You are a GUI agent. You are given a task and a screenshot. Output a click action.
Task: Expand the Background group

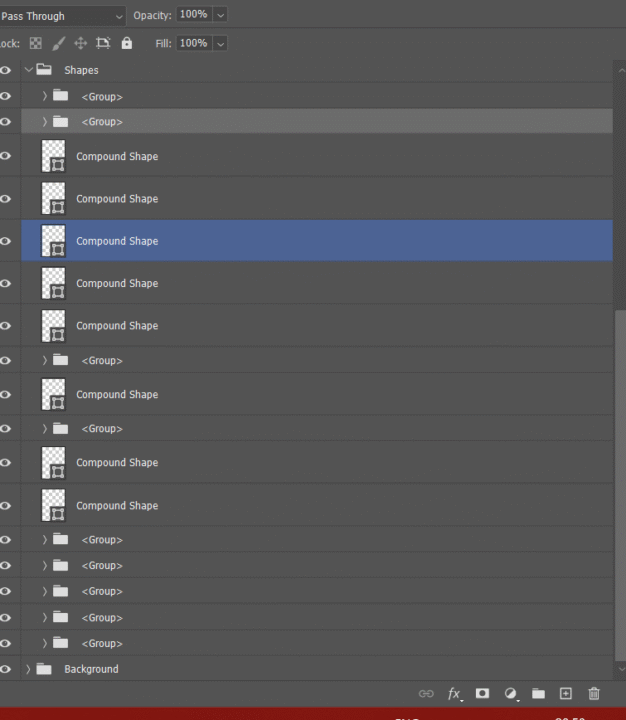(x=28, y=669)
